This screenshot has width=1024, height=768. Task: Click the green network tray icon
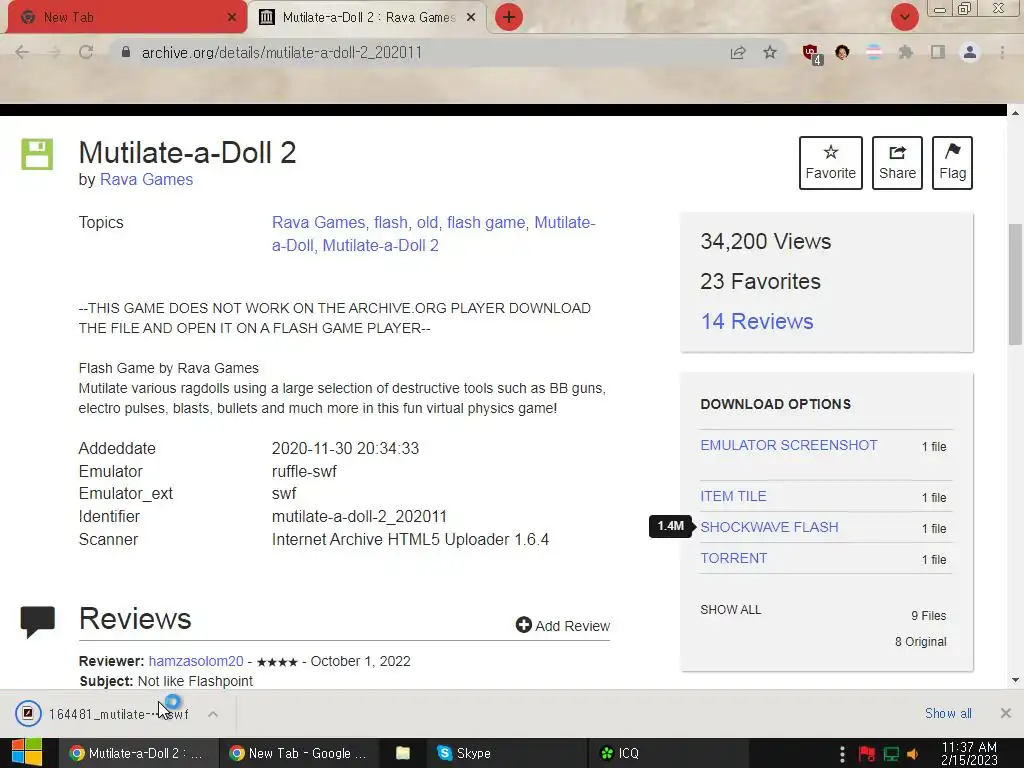coord(891,754)
